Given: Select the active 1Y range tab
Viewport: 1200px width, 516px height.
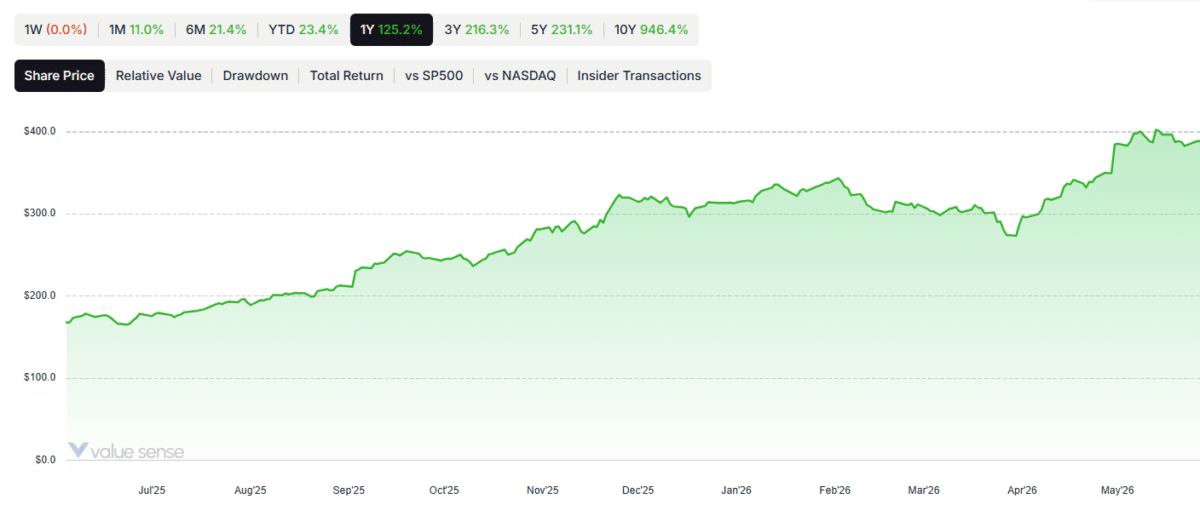Looking at the screenshot, I should click(x=392, y=30).
